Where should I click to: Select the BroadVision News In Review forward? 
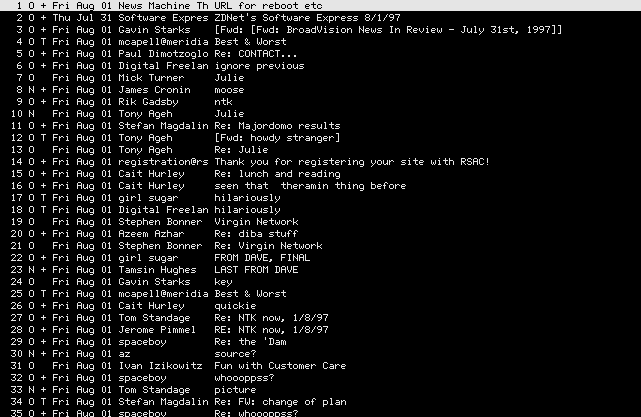320,30
